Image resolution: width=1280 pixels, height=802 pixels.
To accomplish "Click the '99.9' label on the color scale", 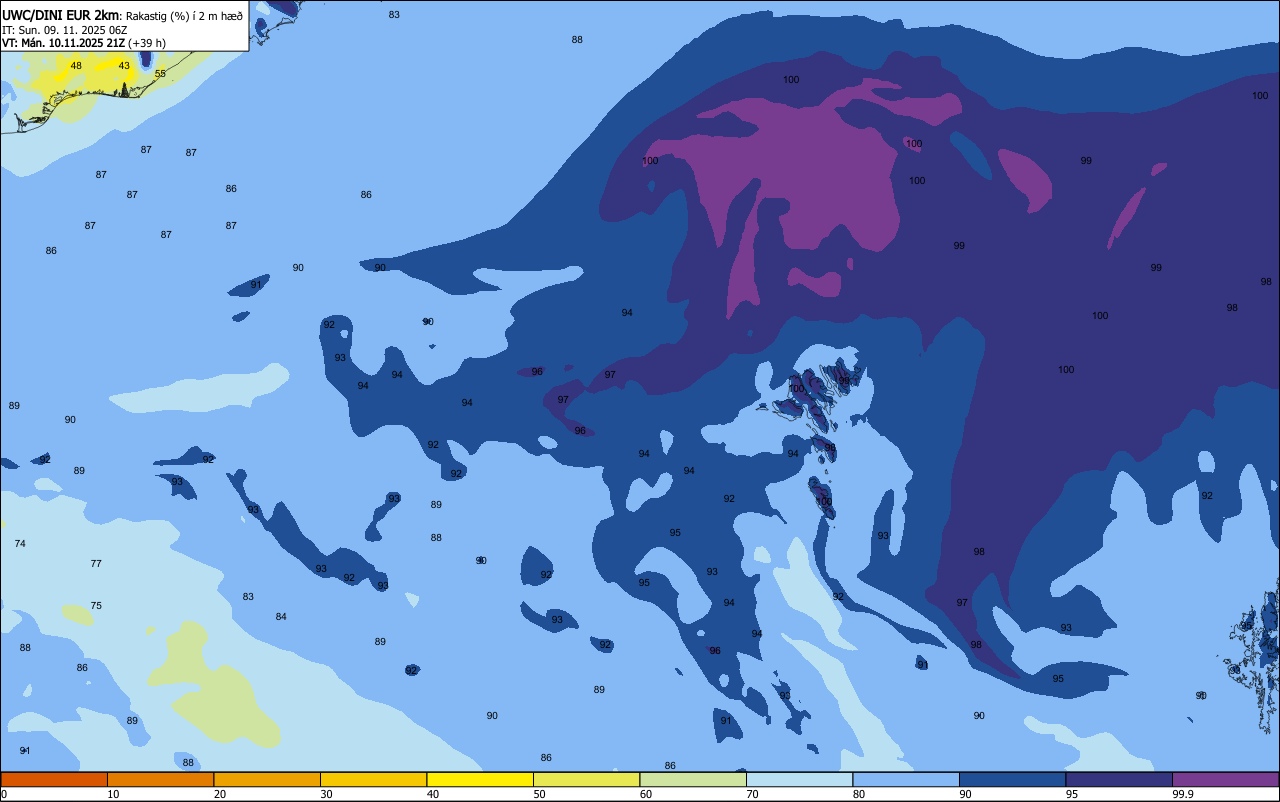I will pos(1183,794).
